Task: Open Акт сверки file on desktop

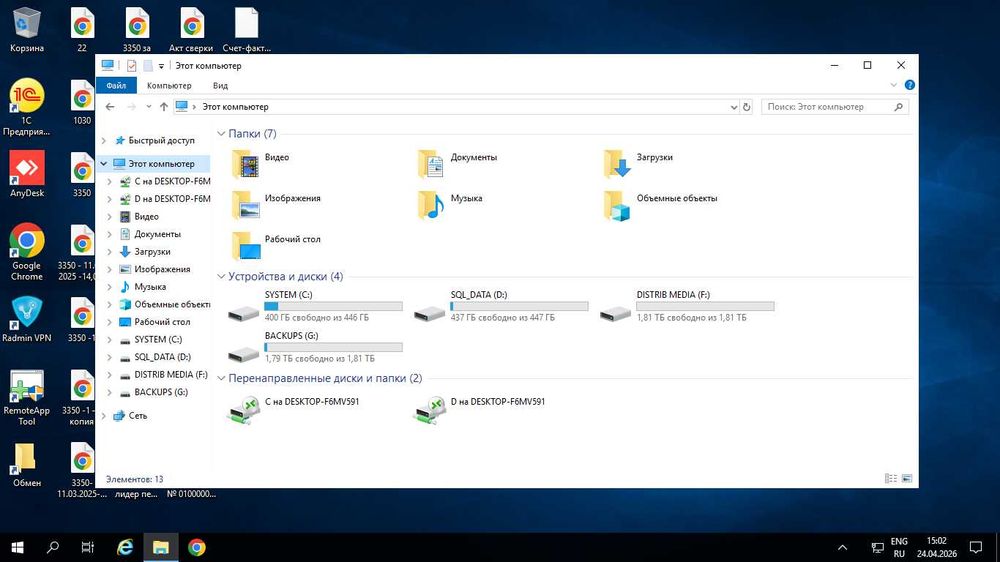Action: 191,30
